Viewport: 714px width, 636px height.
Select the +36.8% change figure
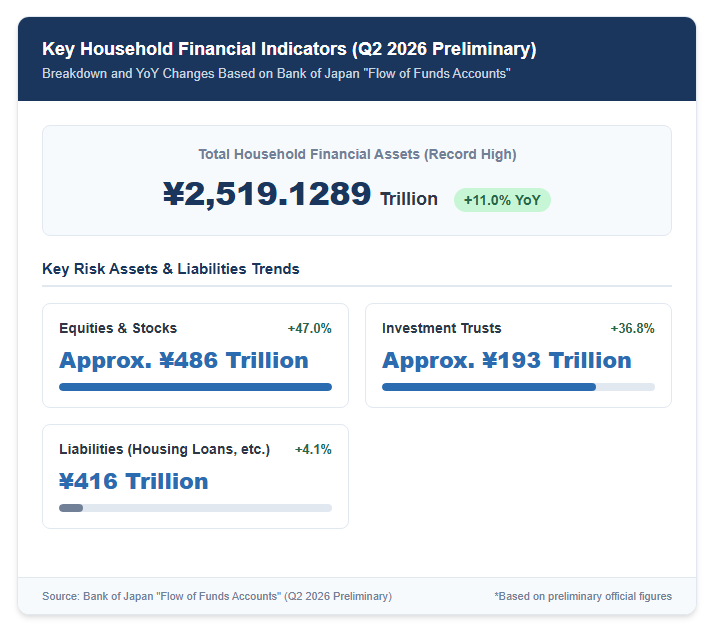(632, 328)
